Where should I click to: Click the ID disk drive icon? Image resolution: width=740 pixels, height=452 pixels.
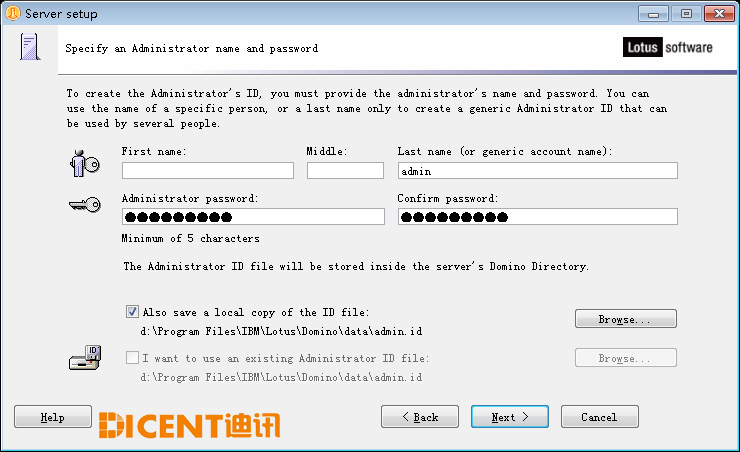click(85, 358)
